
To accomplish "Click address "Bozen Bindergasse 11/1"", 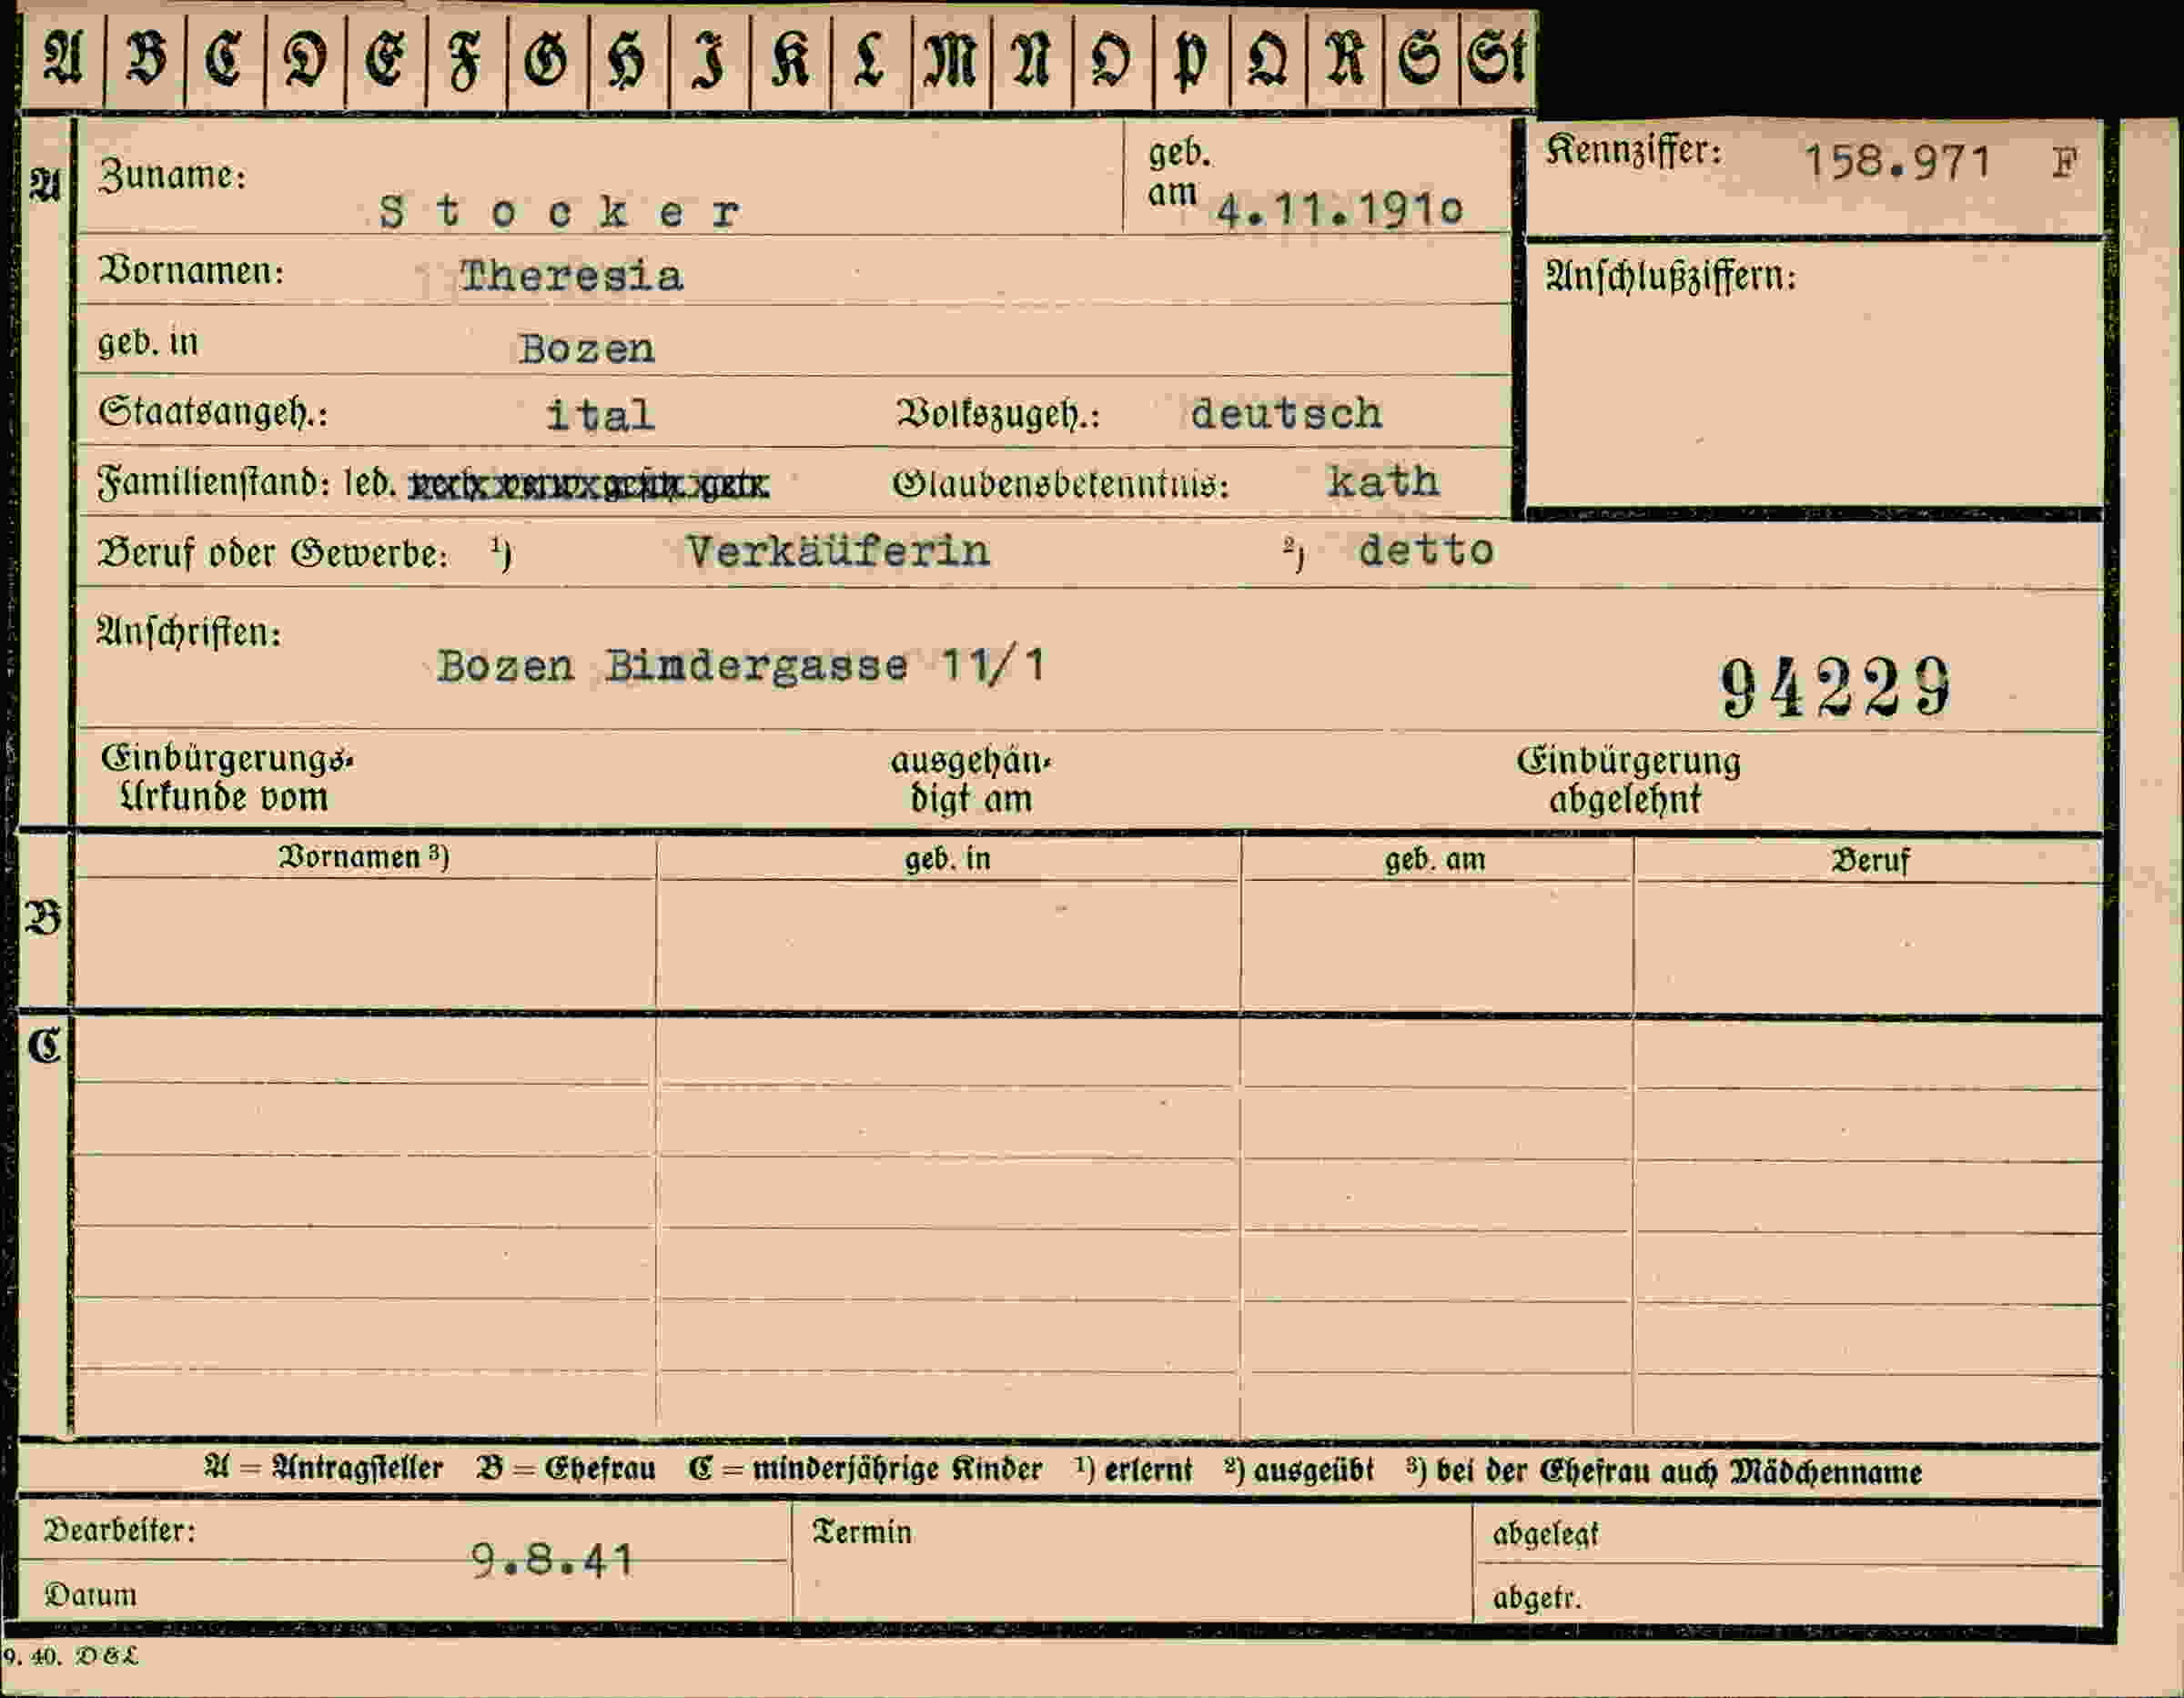I will 741,665.
